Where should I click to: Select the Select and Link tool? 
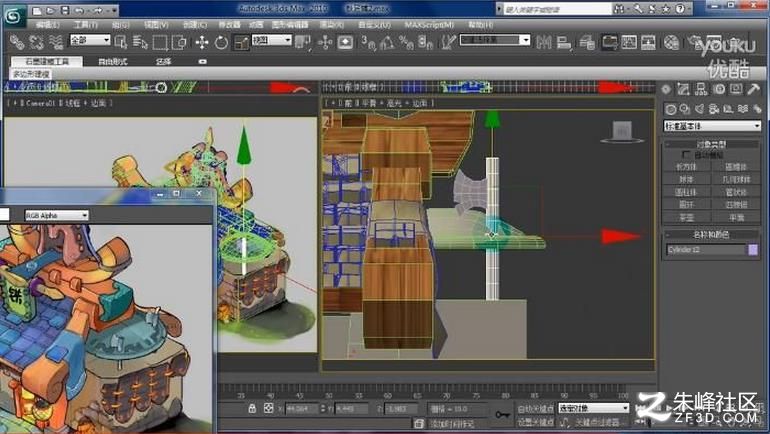tap(17, 43)
